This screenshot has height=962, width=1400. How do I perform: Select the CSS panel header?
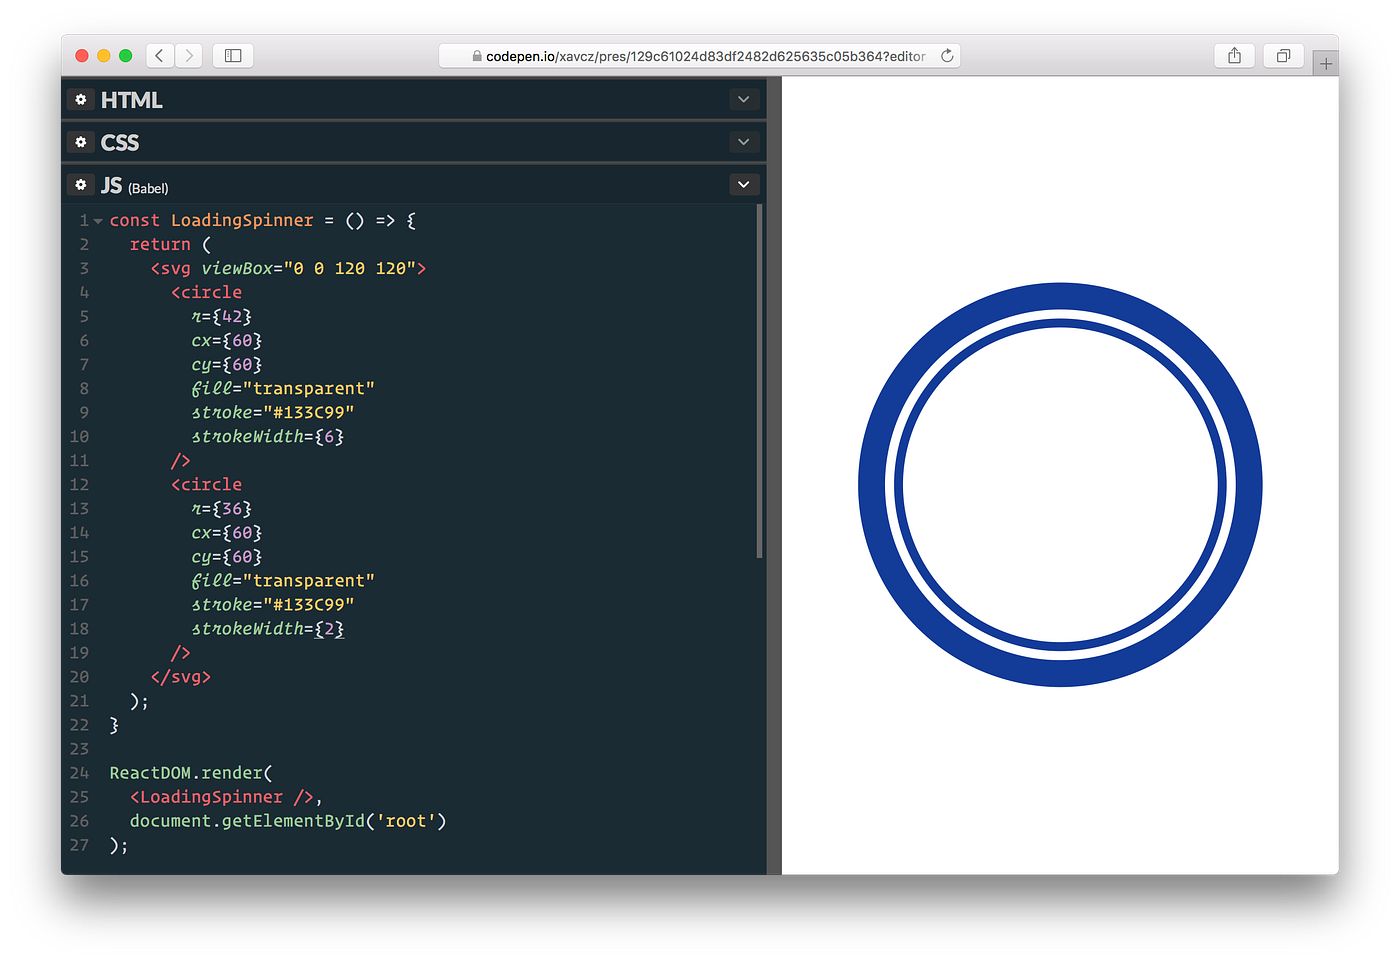pos(120,142)
